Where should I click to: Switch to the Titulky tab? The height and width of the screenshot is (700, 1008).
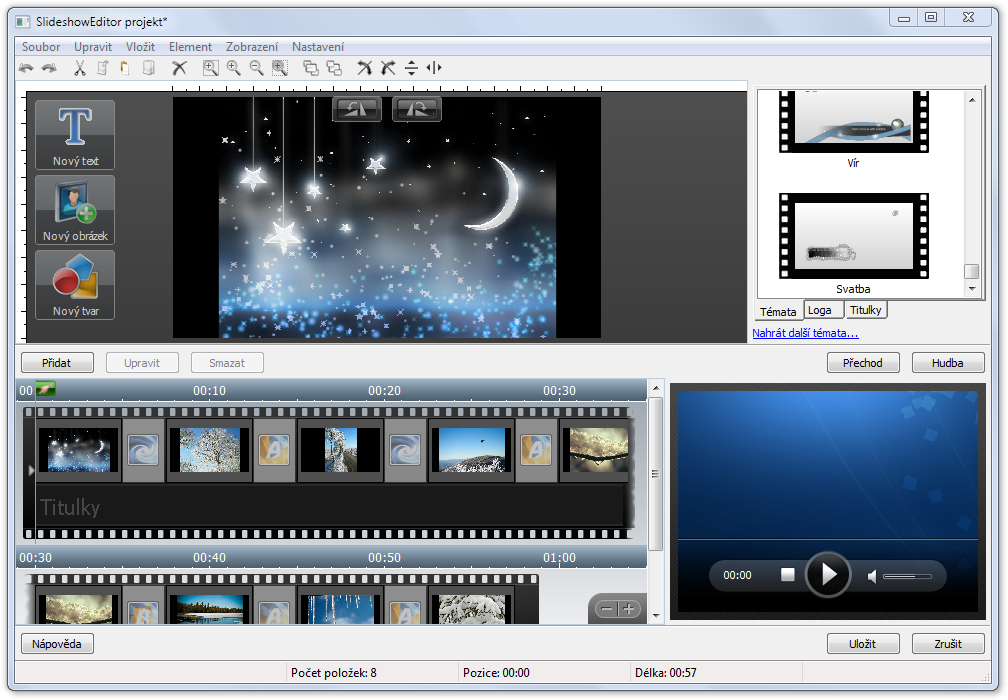[866, 311]
